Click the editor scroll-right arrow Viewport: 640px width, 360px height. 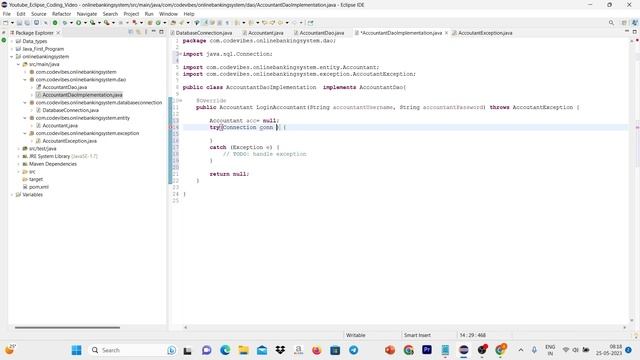[624, 327]
